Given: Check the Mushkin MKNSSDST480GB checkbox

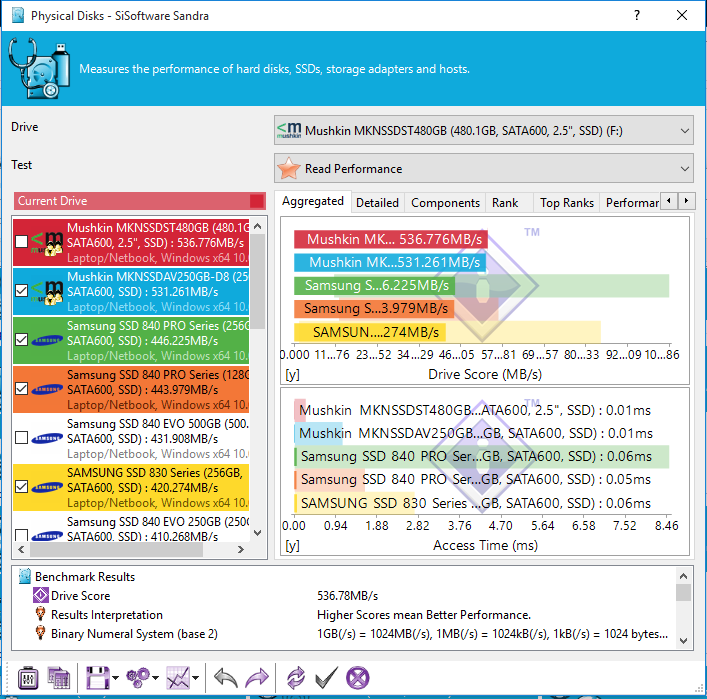Looking at the screenshot, I should click(21, 242).
